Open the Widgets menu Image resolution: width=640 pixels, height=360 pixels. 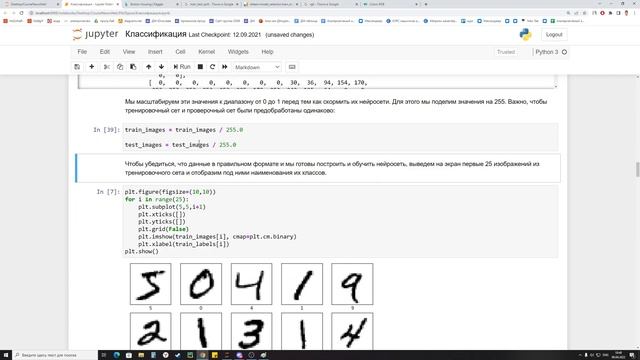238,52
